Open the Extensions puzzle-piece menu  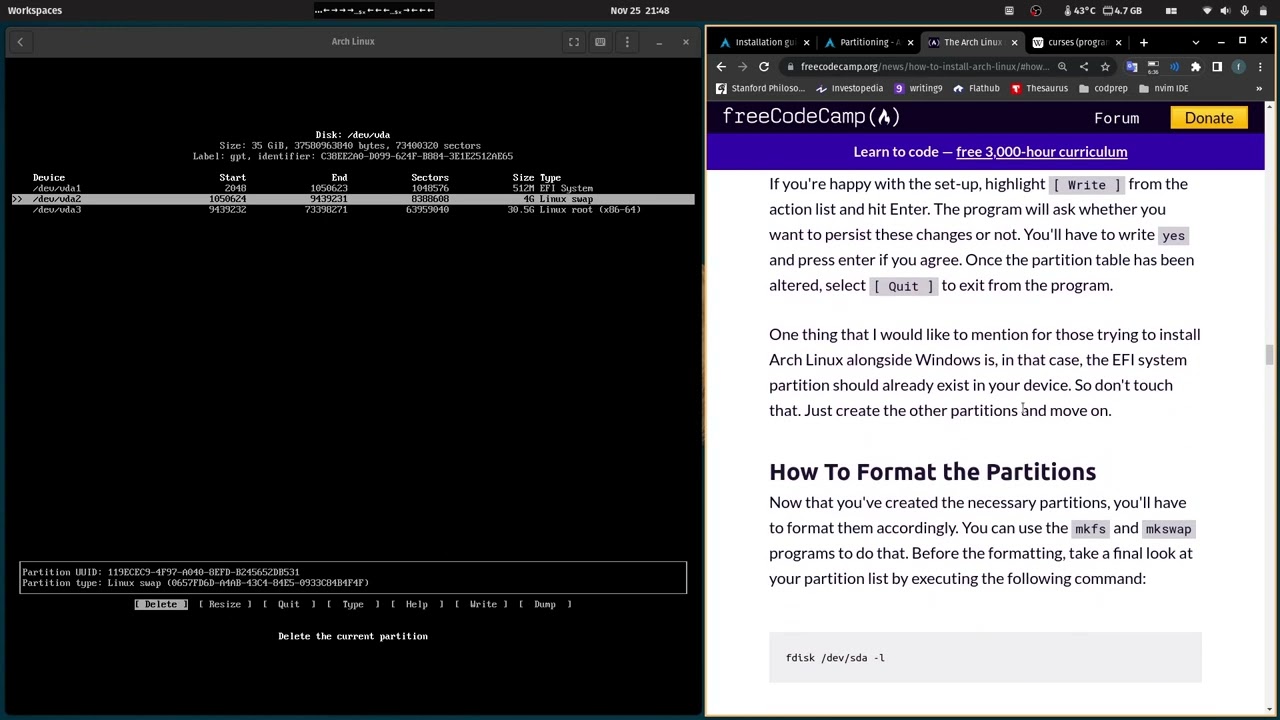pyautogui.click(x=1195, y=67)
